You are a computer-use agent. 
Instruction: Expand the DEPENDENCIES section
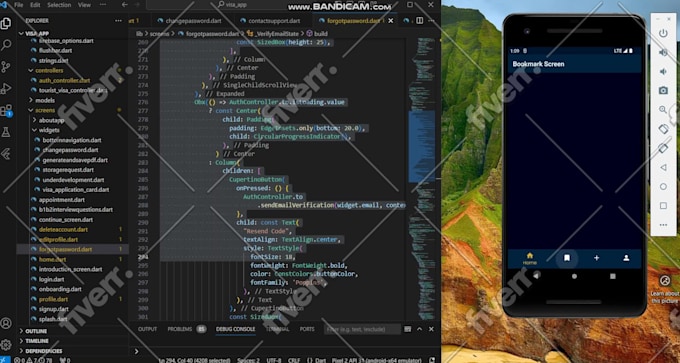43,351
